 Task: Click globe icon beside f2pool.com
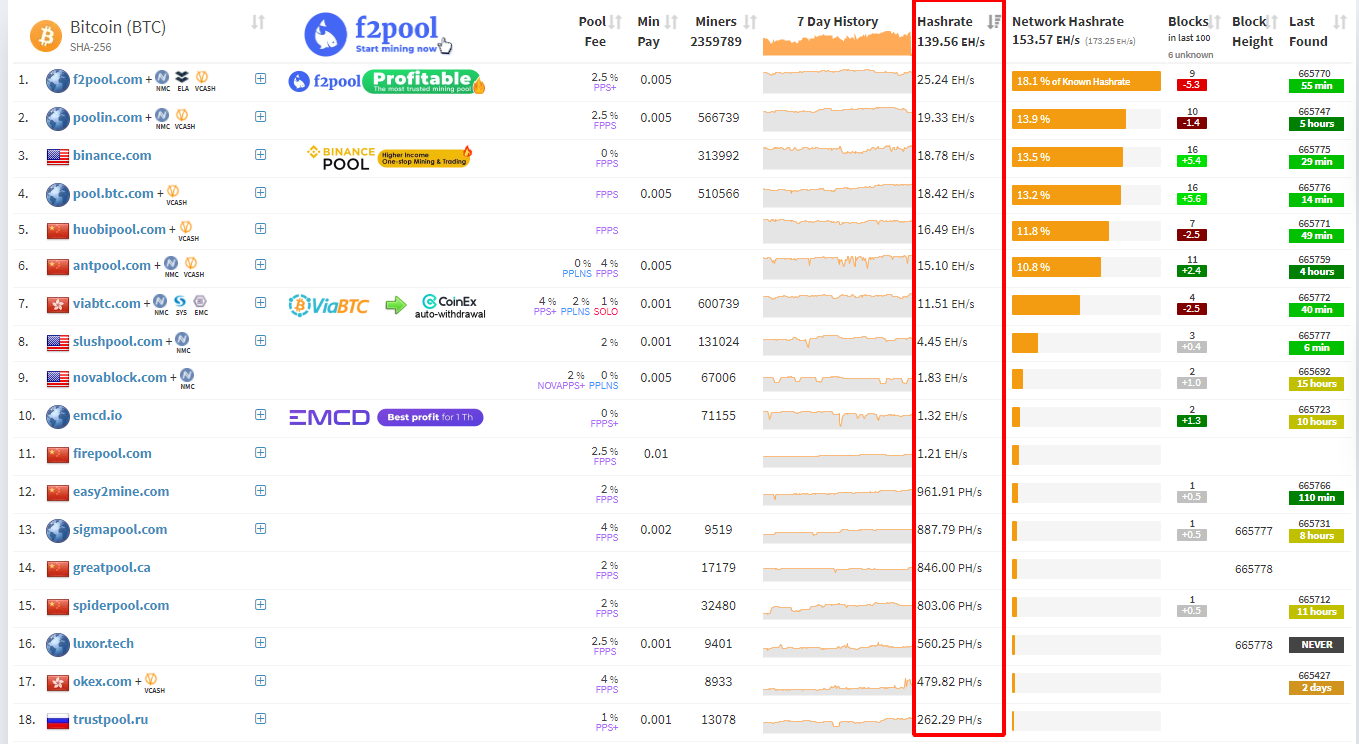[x=58, y=81]
